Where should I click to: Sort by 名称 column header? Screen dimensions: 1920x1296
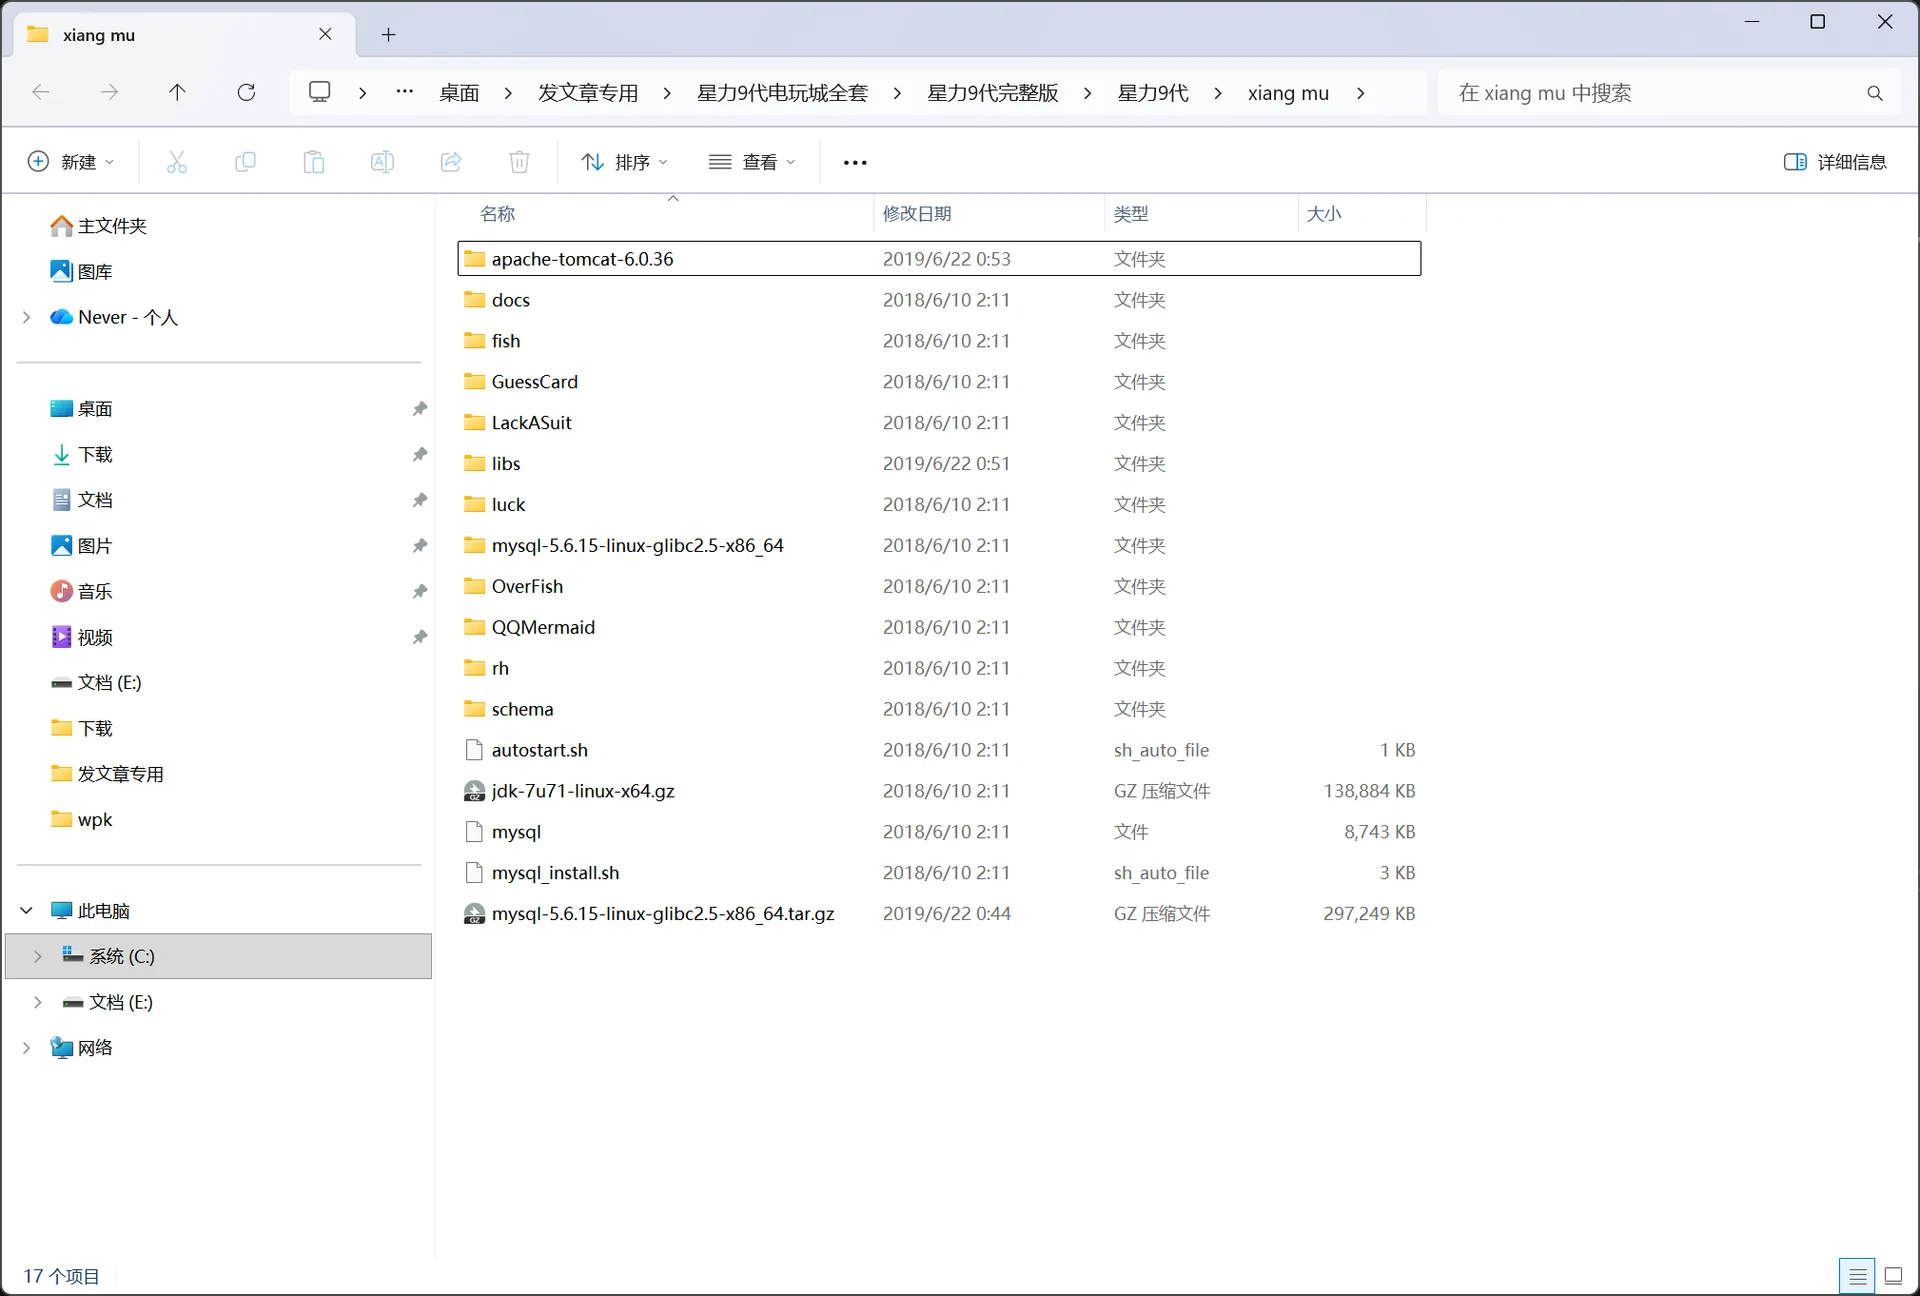665,214
